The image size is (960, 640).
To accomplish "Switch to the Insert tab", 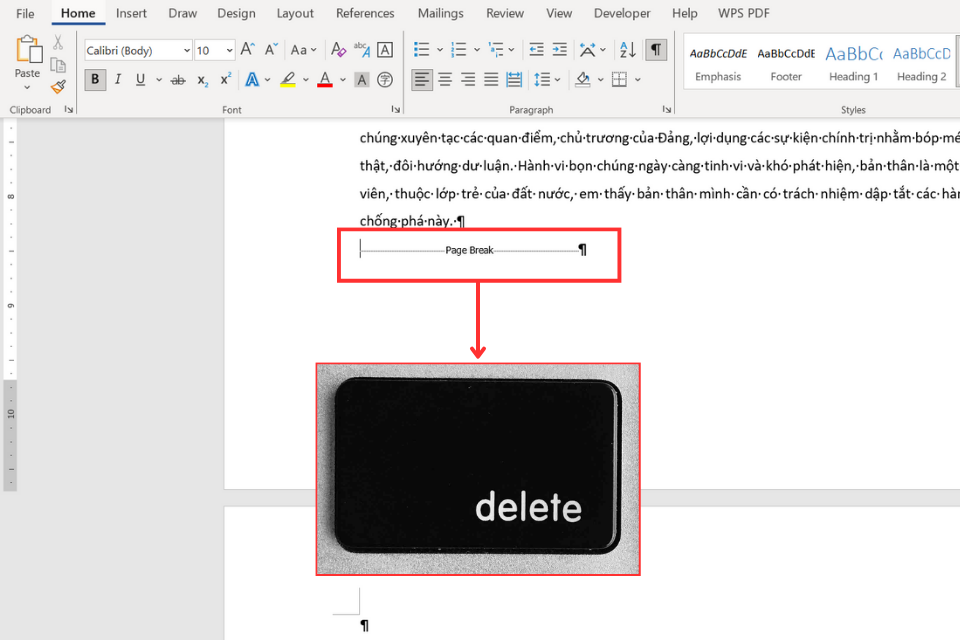I will pos(131,13).
